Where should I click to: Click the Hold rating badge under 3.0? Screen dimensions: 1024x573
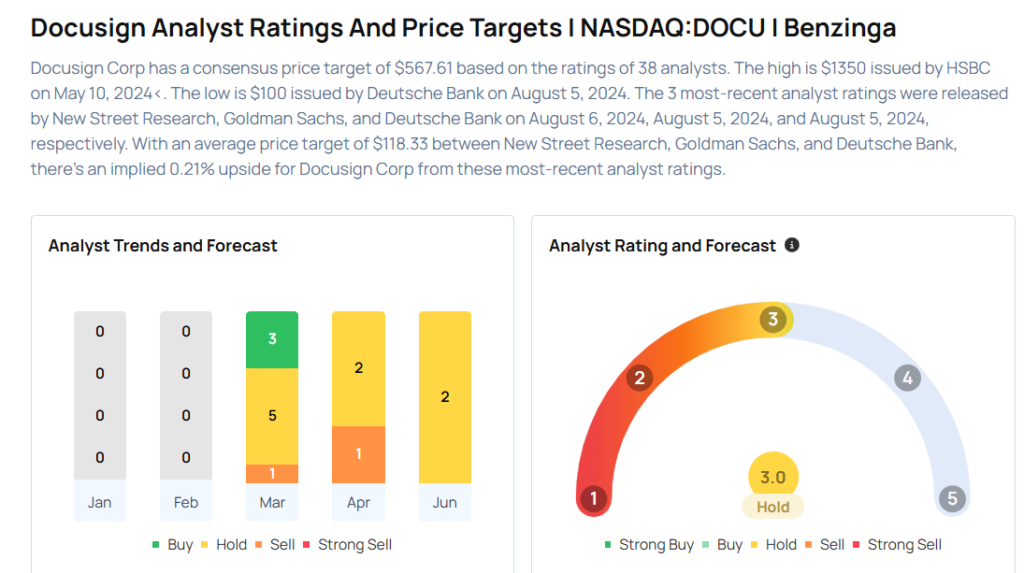coord(773,507)
